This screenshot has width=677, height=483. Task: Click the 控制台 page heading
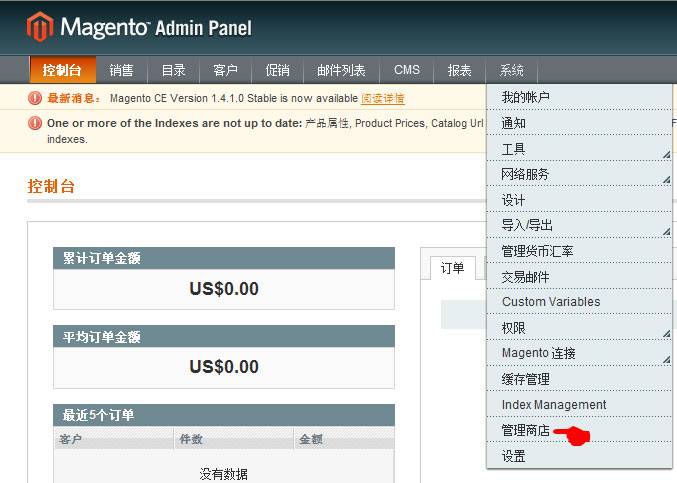coord(51,186)
